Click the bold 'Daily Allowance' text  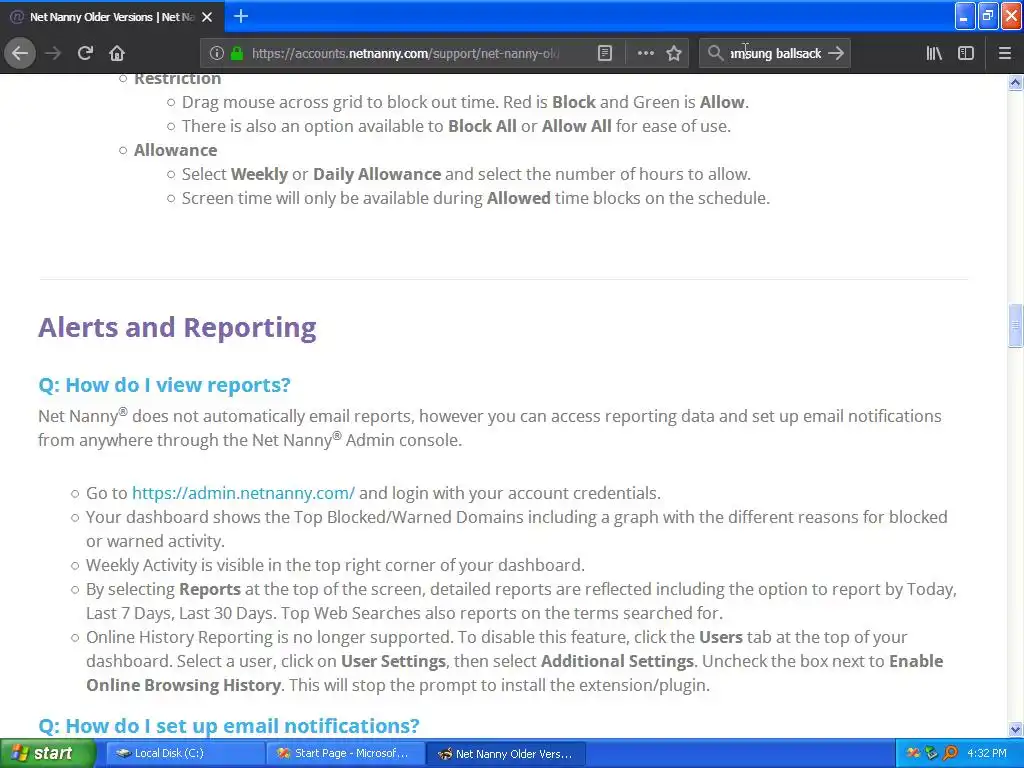coord(377,174)
